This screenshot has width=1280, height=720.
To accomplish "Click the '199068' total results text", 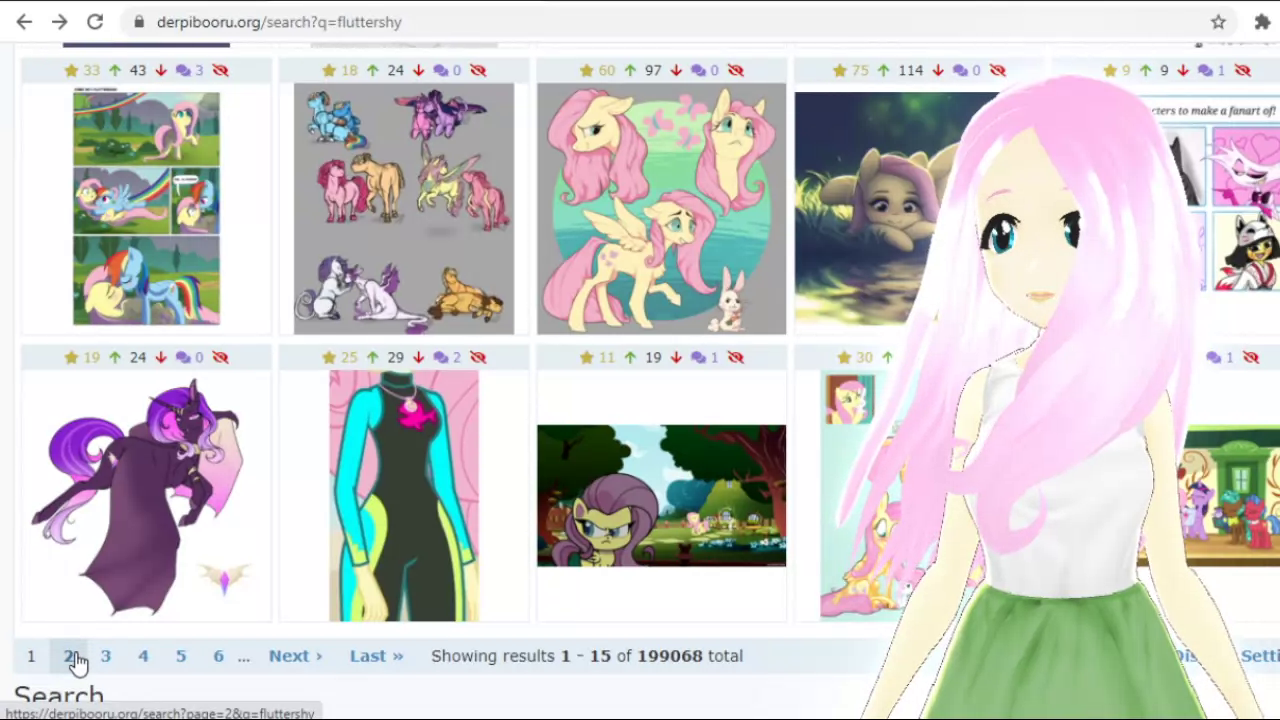I will click(670, 656).
